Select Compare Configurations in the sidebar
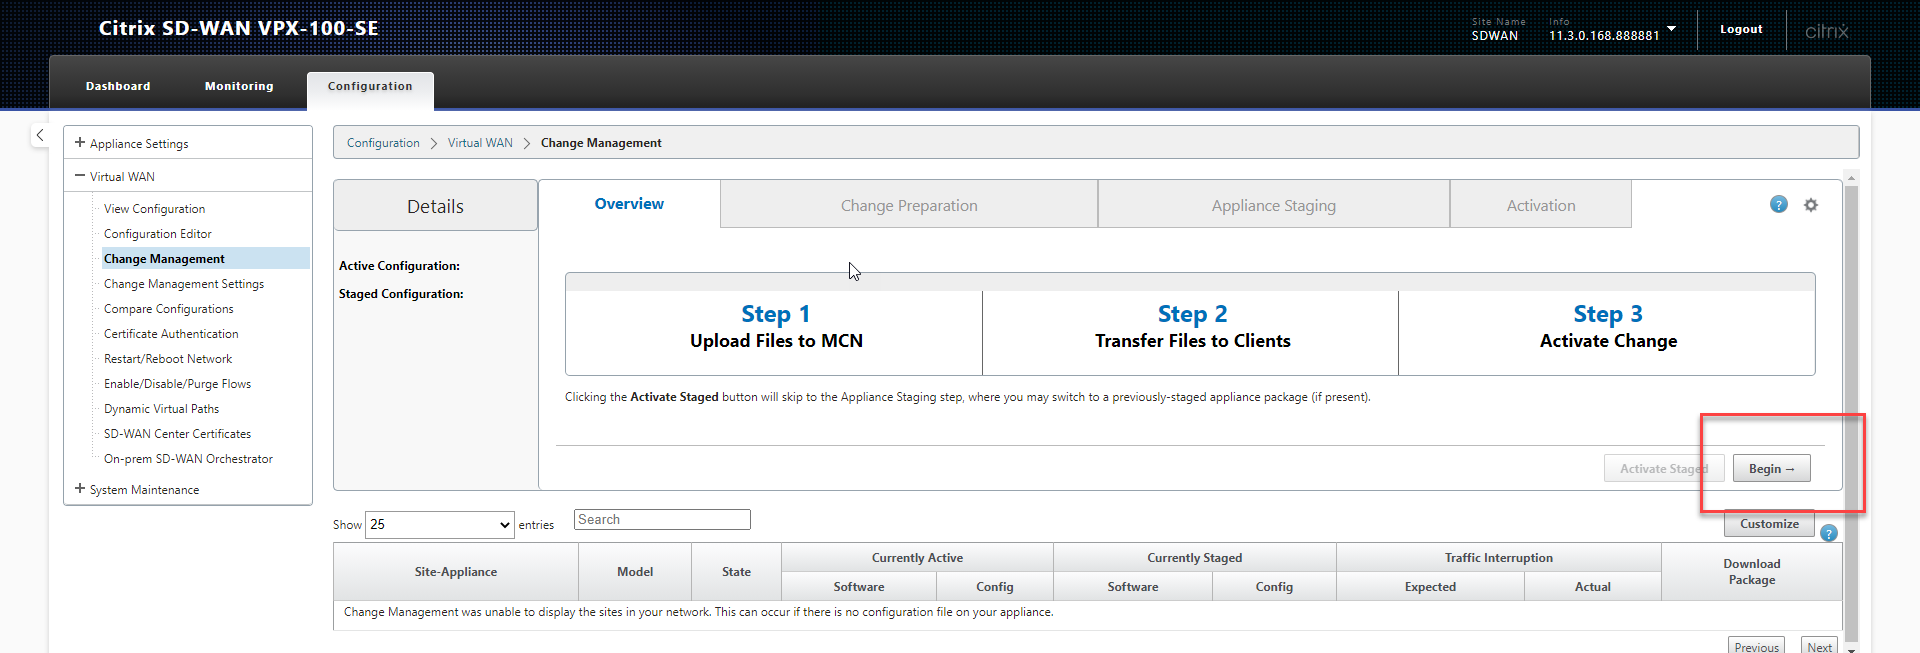The width and height of the screenshot is (1920, 653). (169, 309)
